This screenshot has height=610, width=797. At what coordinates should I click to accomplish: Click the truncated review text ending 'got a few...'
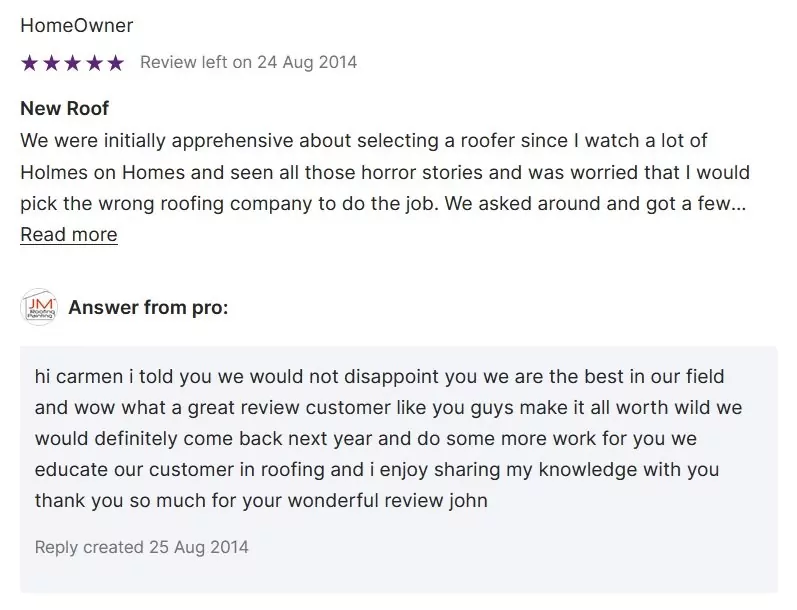[x=383, y=204]
